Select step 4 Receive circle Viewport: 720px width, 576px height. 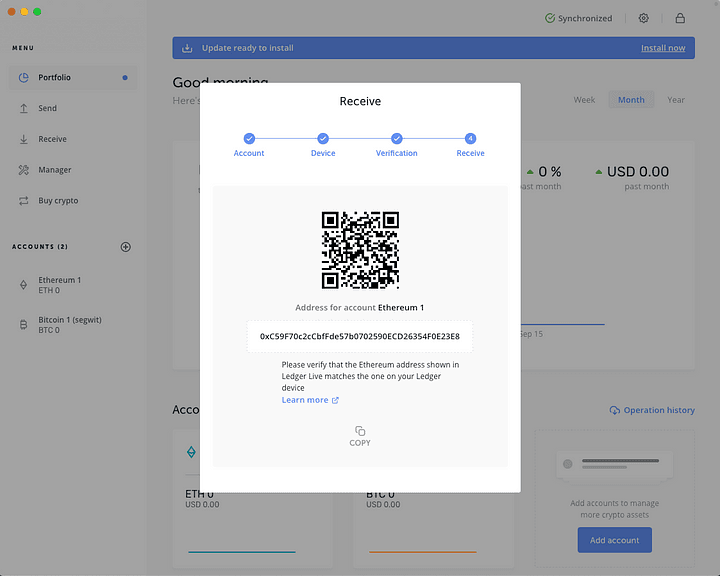coord(470,138)
